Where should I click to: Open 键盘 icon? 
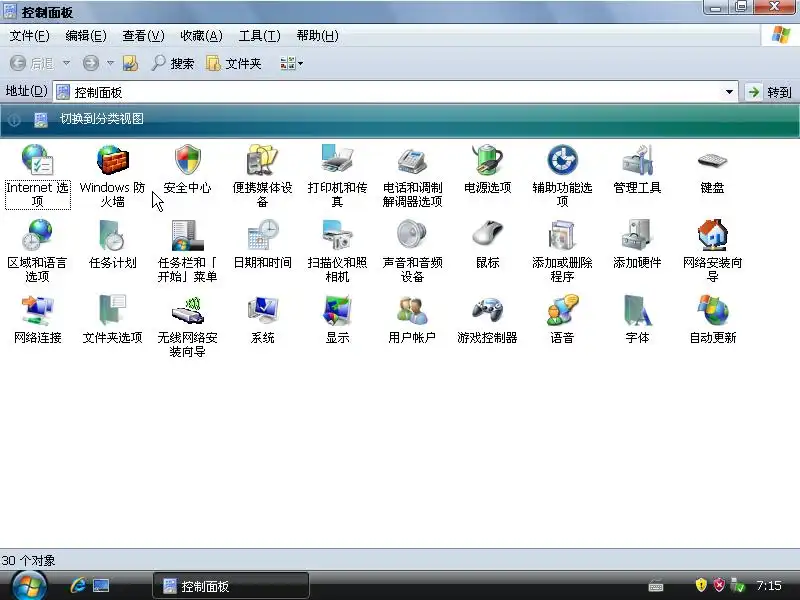[712, 161]
